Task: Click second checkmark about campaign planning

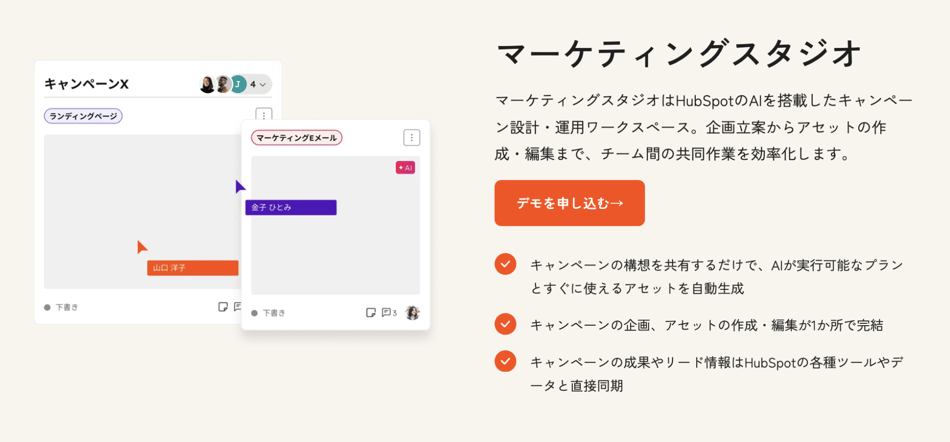Action: (505, 324)
